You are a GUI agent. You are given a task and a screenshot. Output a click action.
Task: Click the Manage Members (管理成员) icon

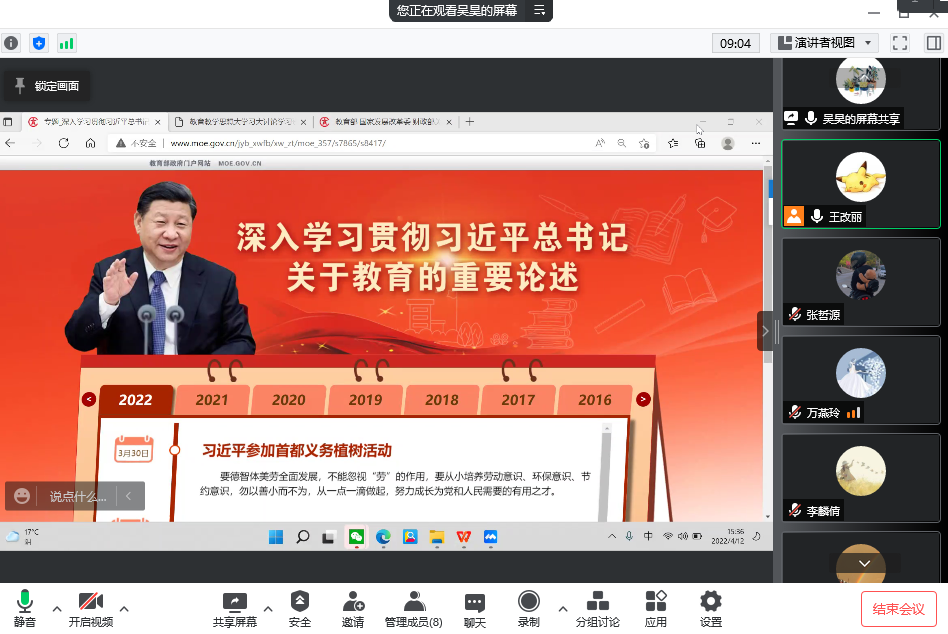pyautogui.click(x=414, y=602)
